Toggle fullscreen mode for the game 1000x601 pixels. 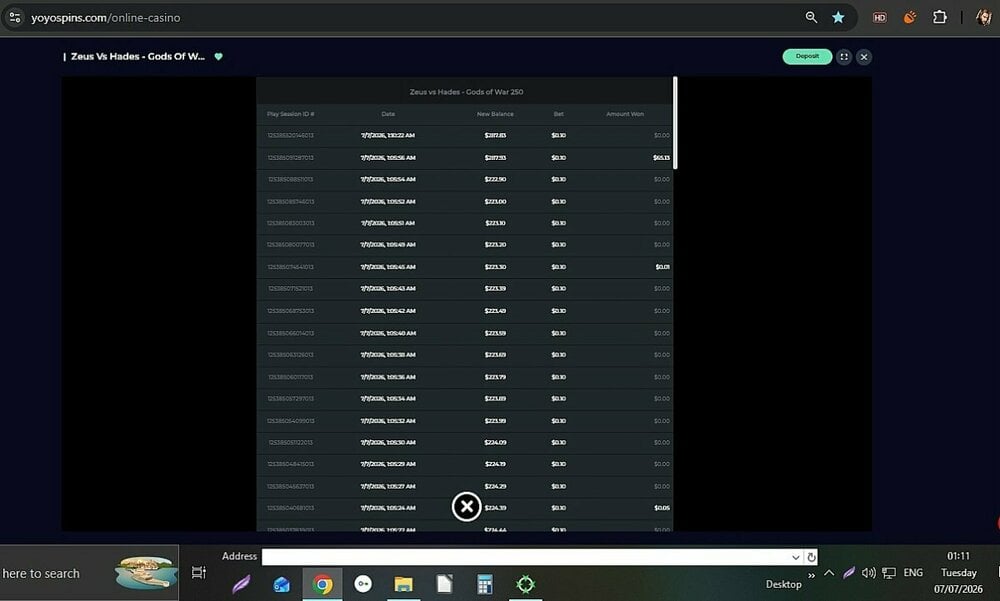pyautogui.click(x=844, y=57)
